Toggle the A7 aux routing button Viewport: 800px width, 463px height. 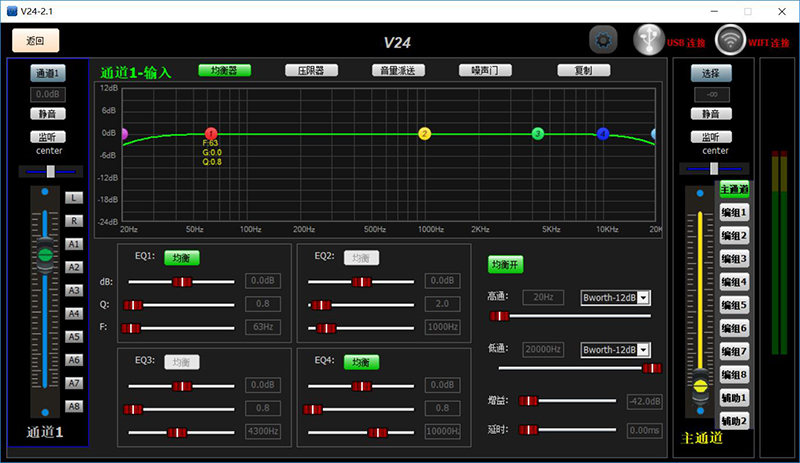74,383
